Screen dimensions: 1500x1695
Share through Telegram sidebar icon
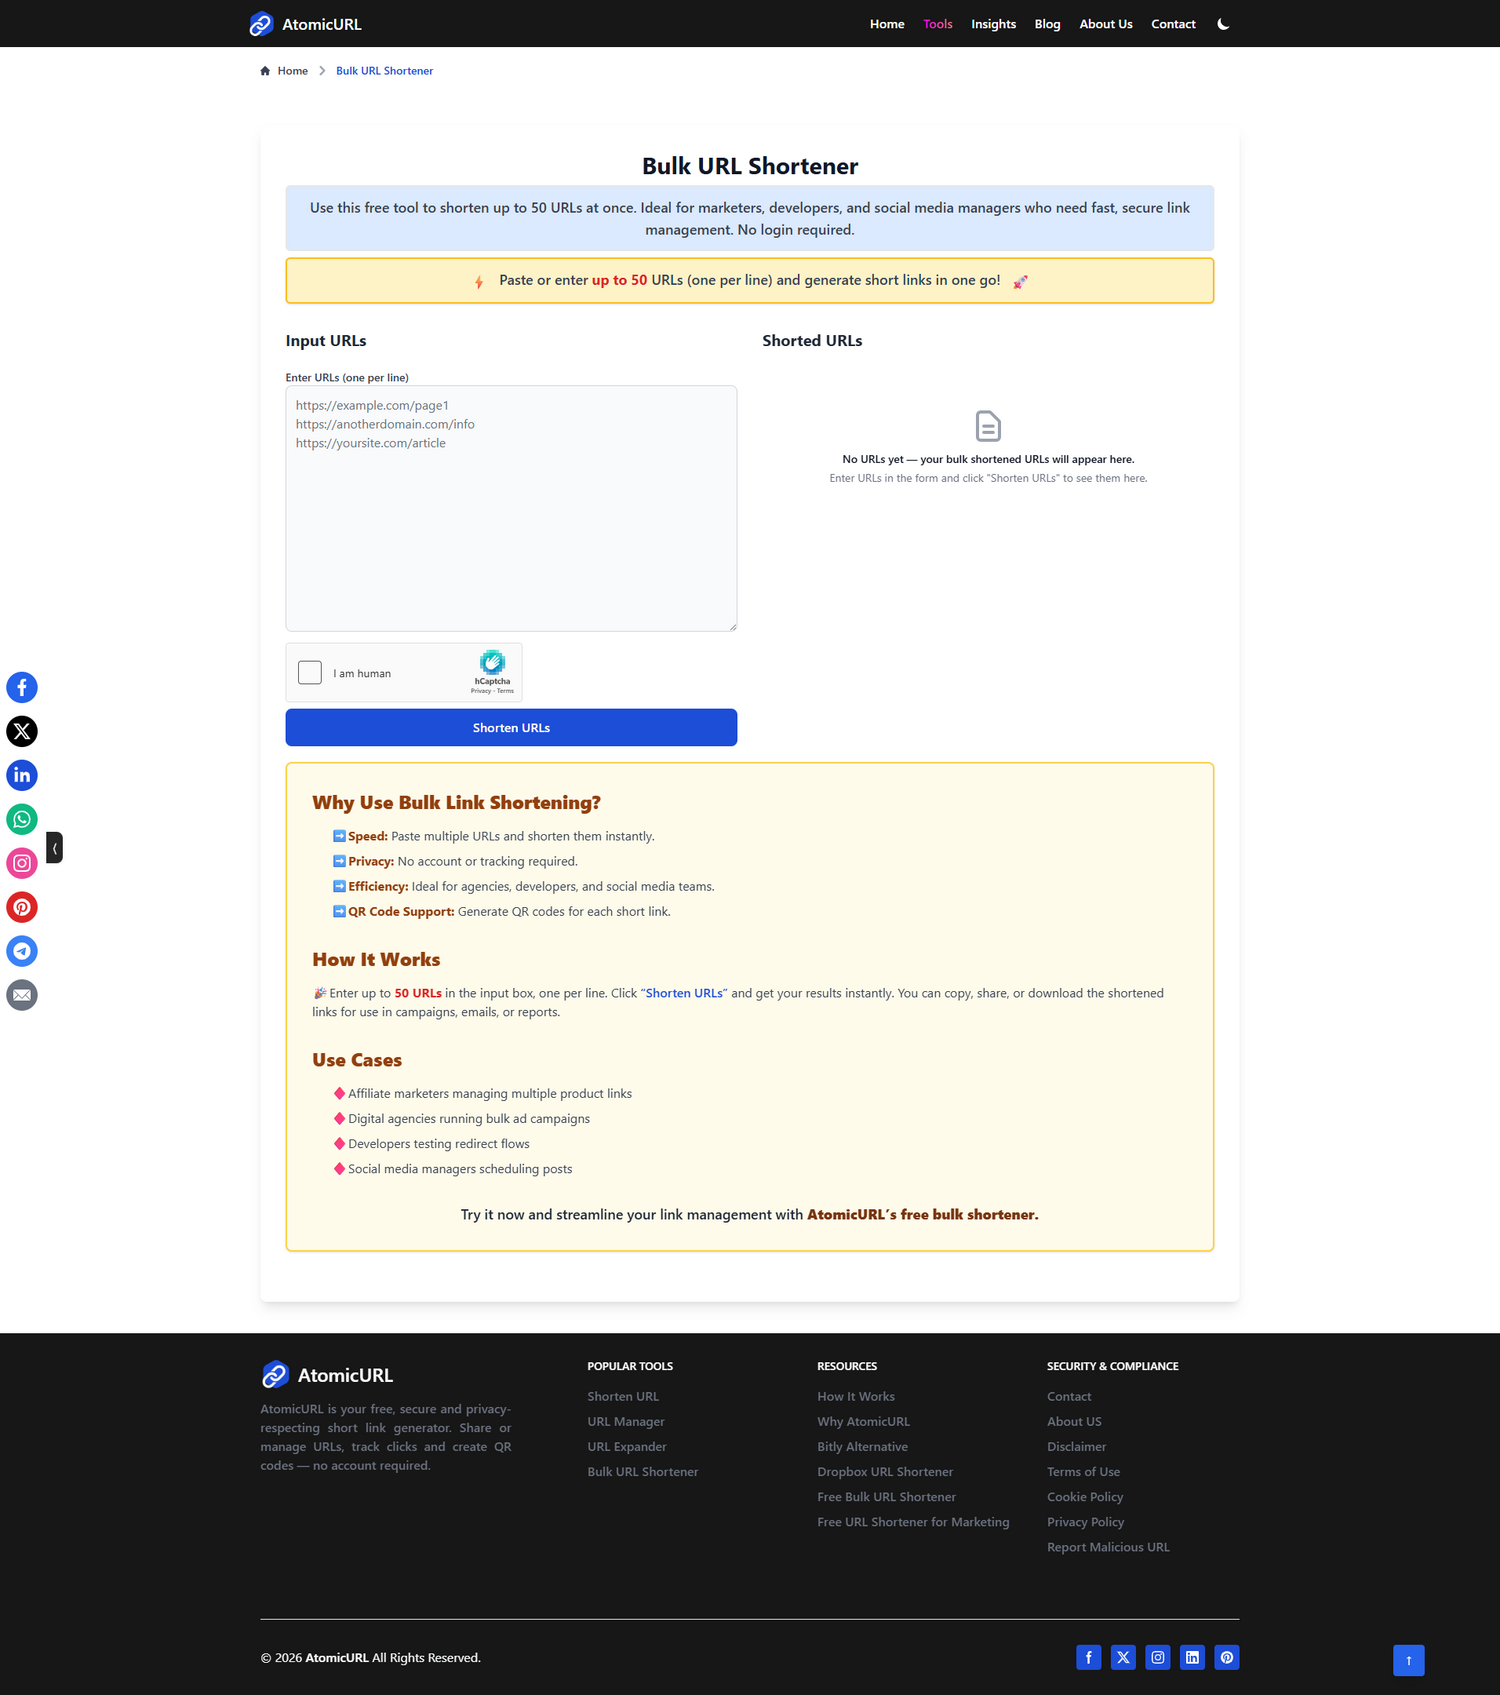pyautogui.click(x=22, y=951)
